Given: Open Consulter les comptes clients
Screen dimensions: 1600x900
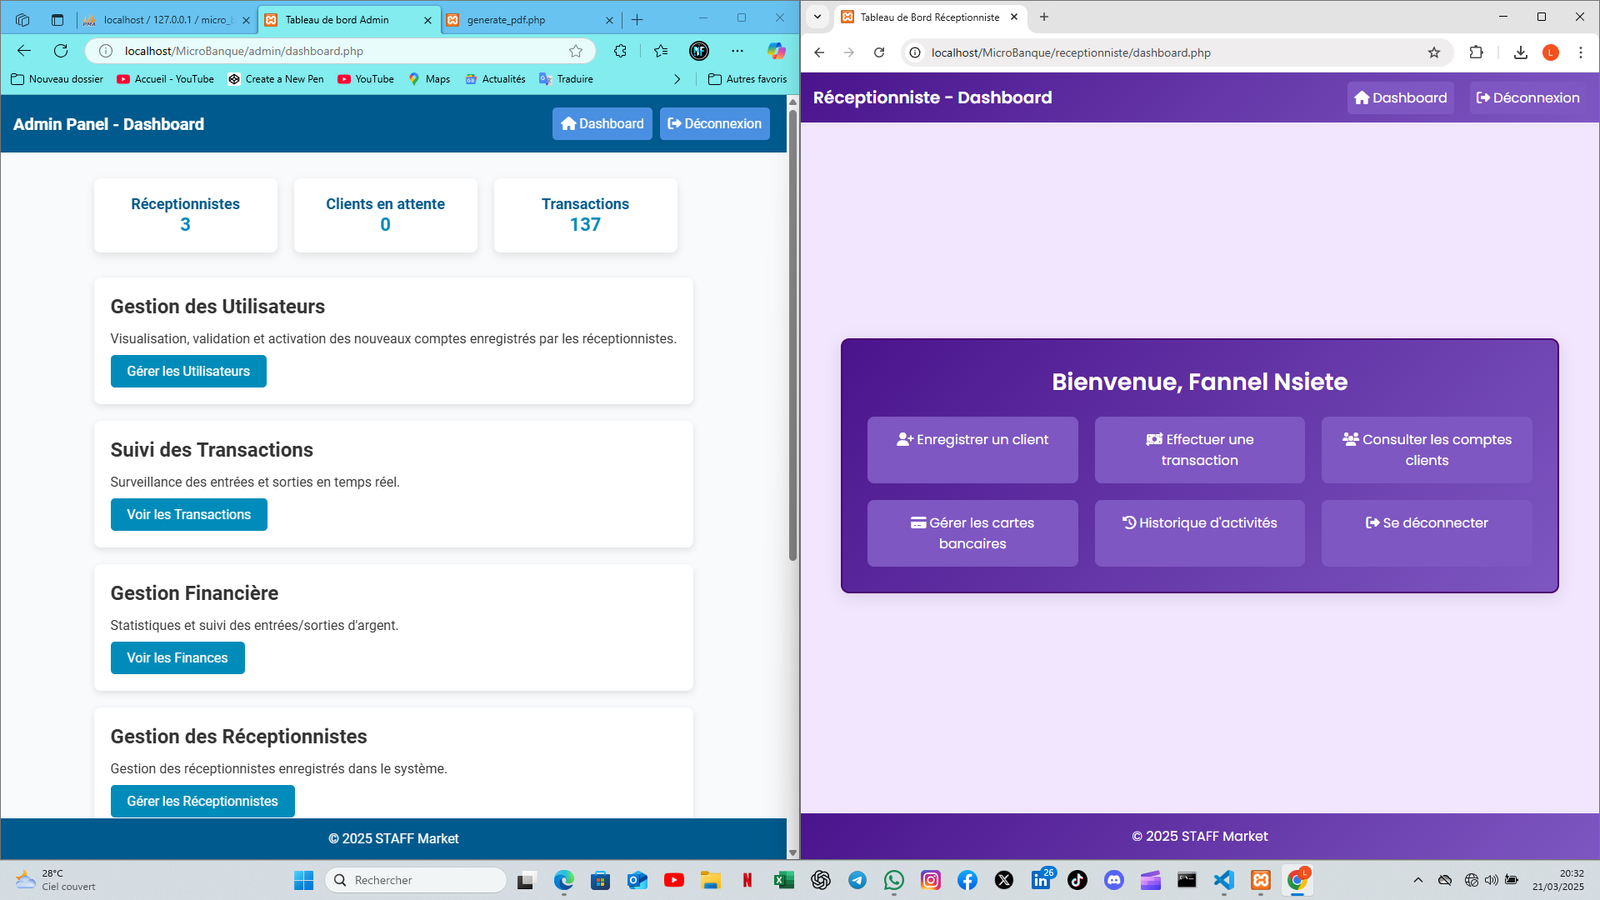Looking at the screenshot, I should 1426,449.
